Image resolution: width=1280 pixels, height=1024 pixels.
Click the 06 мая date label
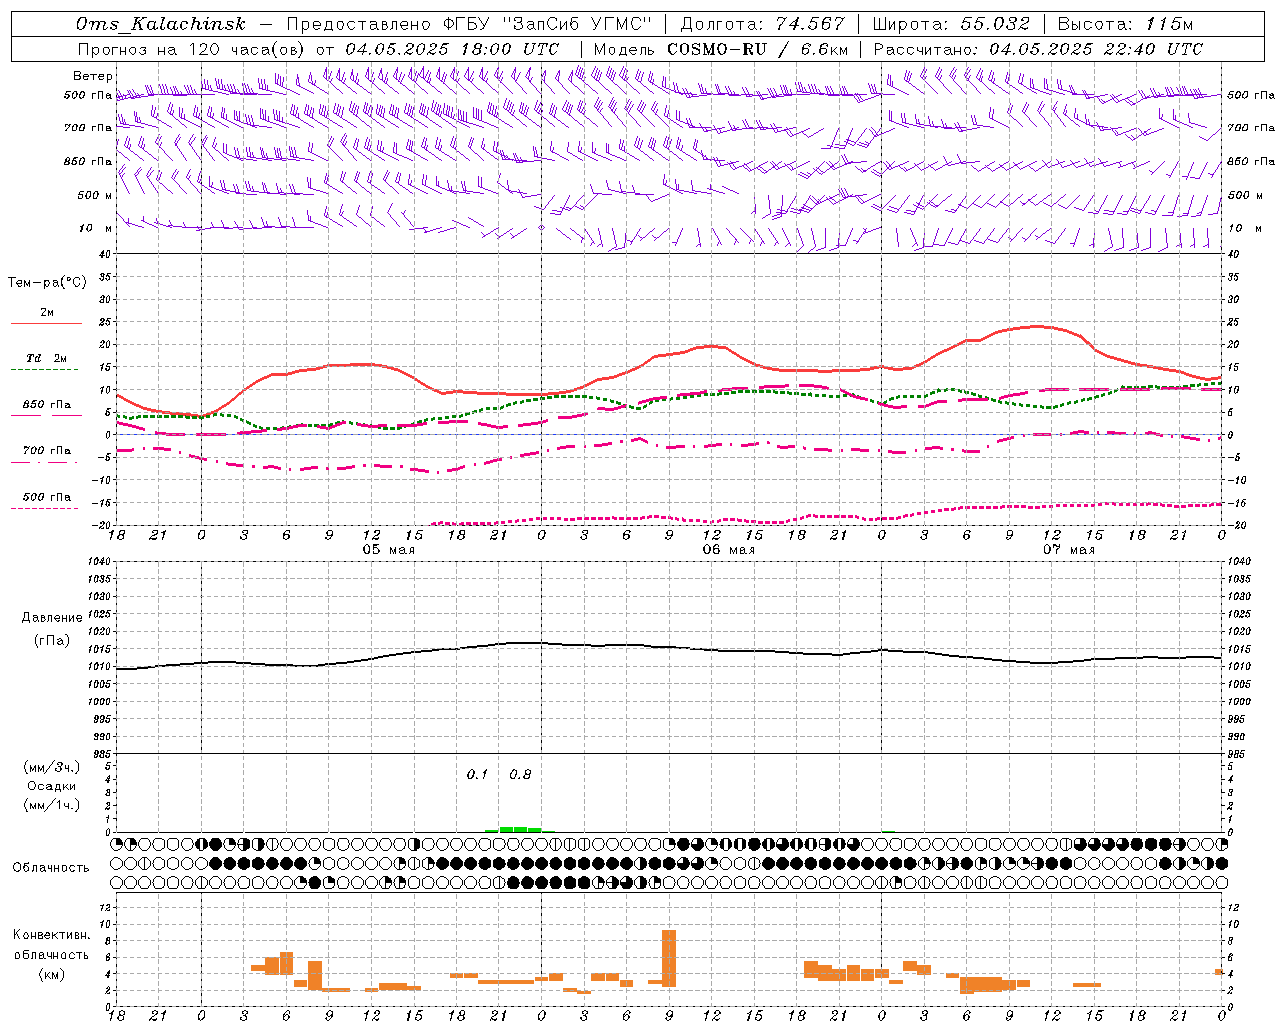(728, 549)
